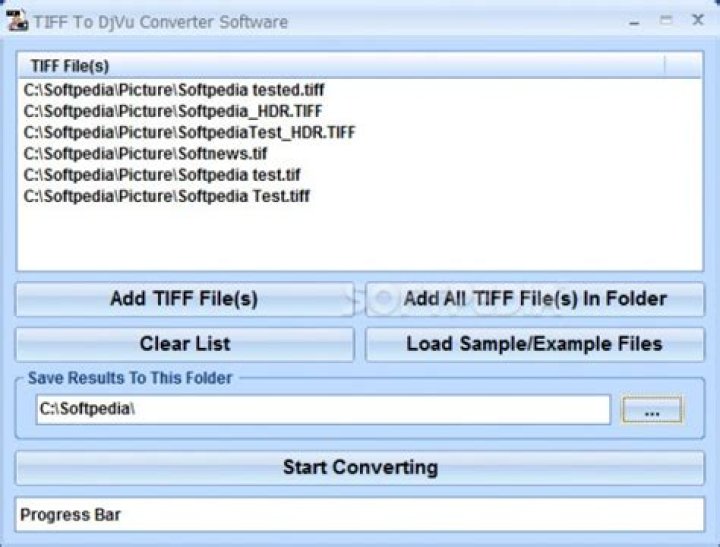720x547 pixels.
Task: Minimize the converter window
Action: click(x=635, y=22)
